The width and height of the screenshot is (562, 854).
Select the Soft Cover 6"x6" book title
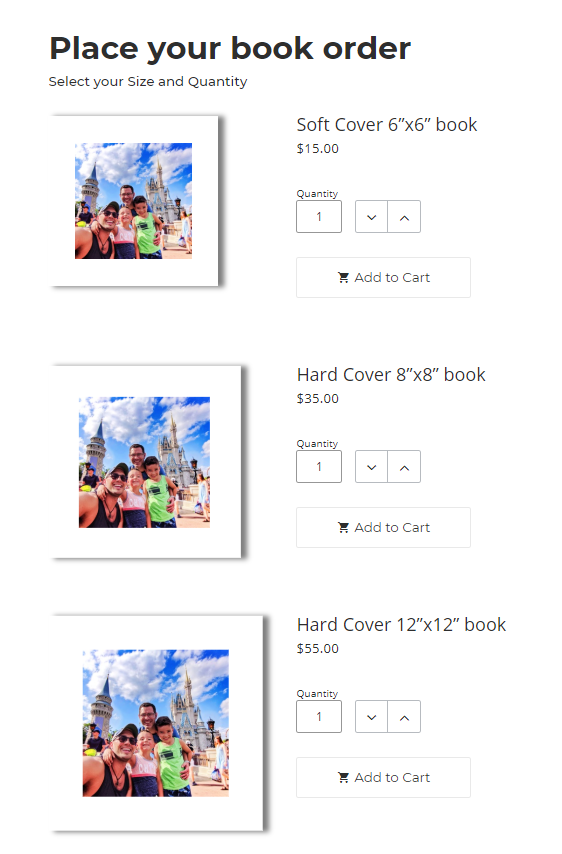point(387,125)
